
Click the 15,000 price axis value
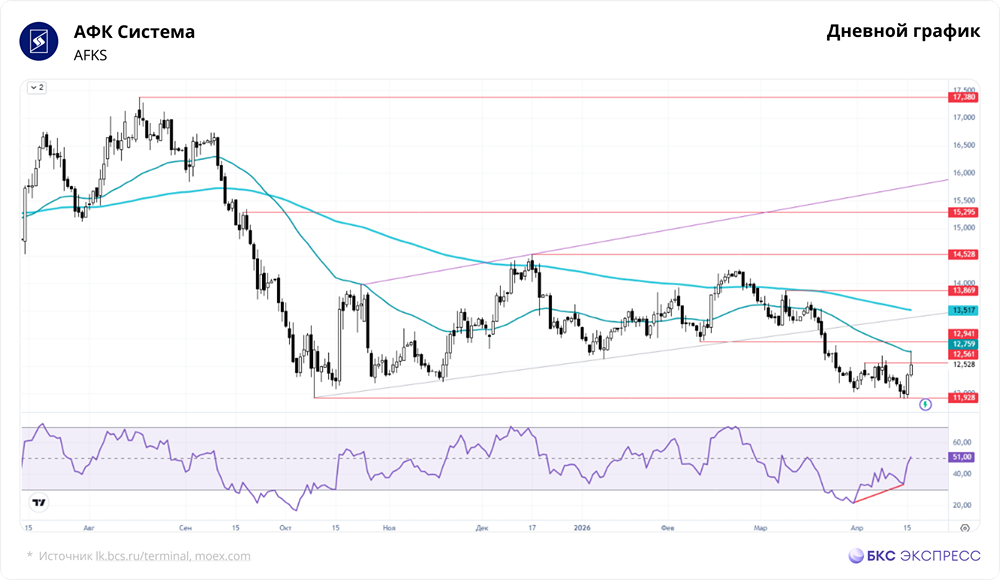[964, 228]
